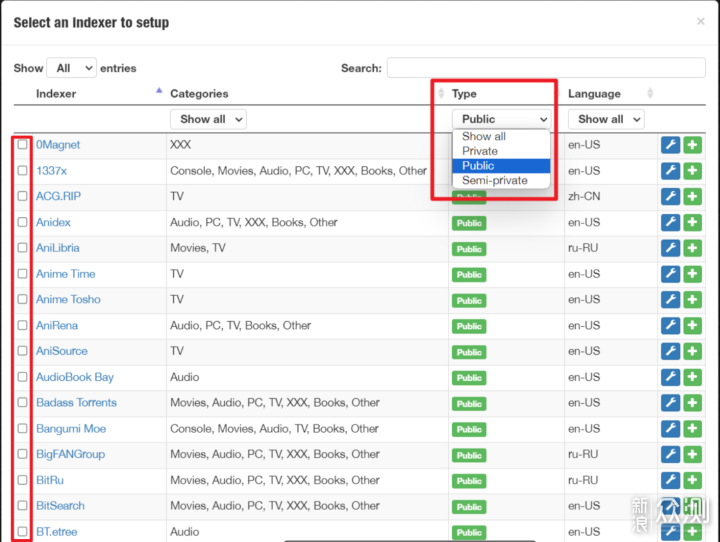
Task: Add BigFANGroup indexer with plus icon
Action: click(692, 455)
